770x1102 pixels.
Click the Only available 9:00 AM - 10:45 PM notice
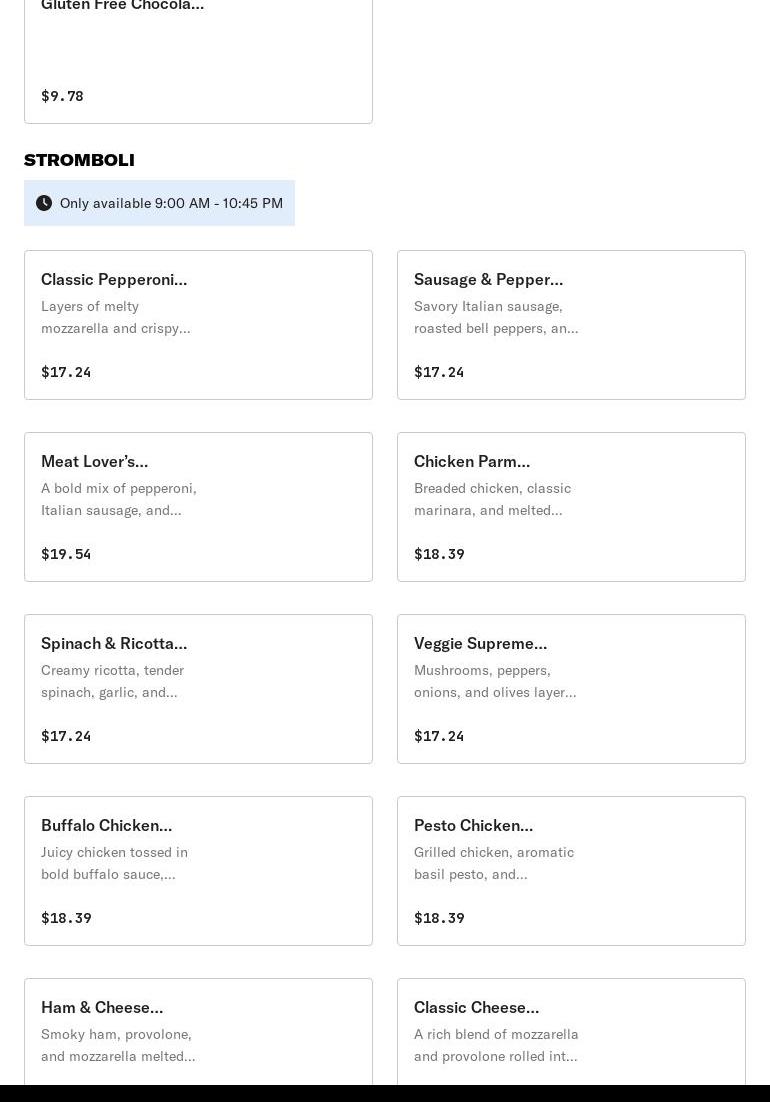click(159, 203)
